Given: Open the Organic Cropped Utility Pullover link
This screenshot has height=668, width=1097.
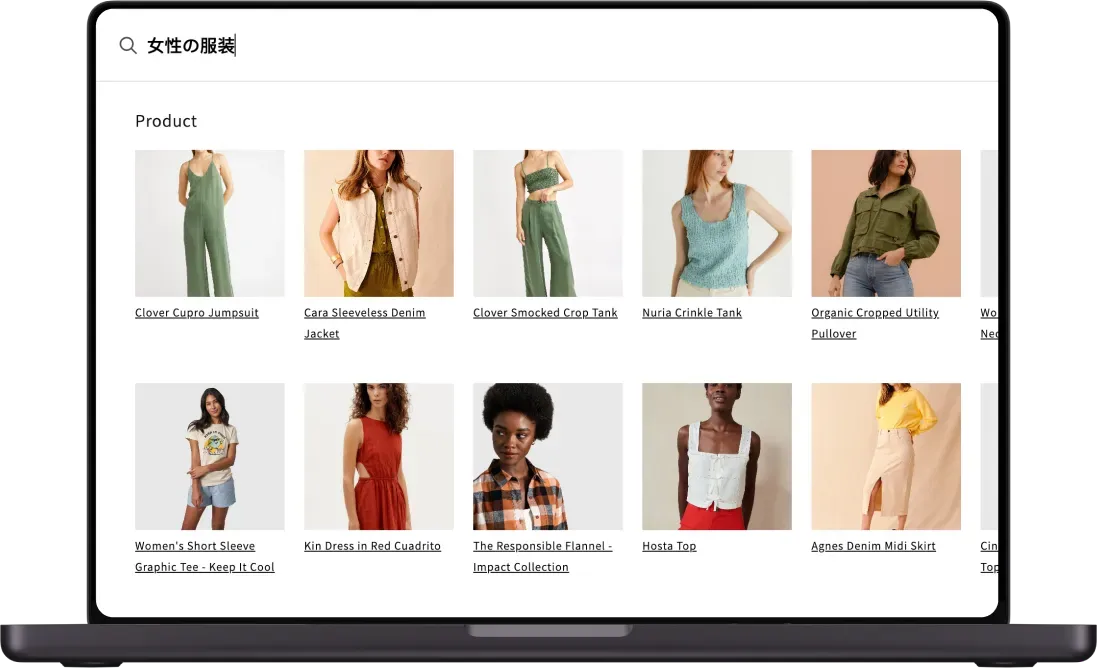Looking at the screenshot, I should pyautogui.click(x=875, y=323).
